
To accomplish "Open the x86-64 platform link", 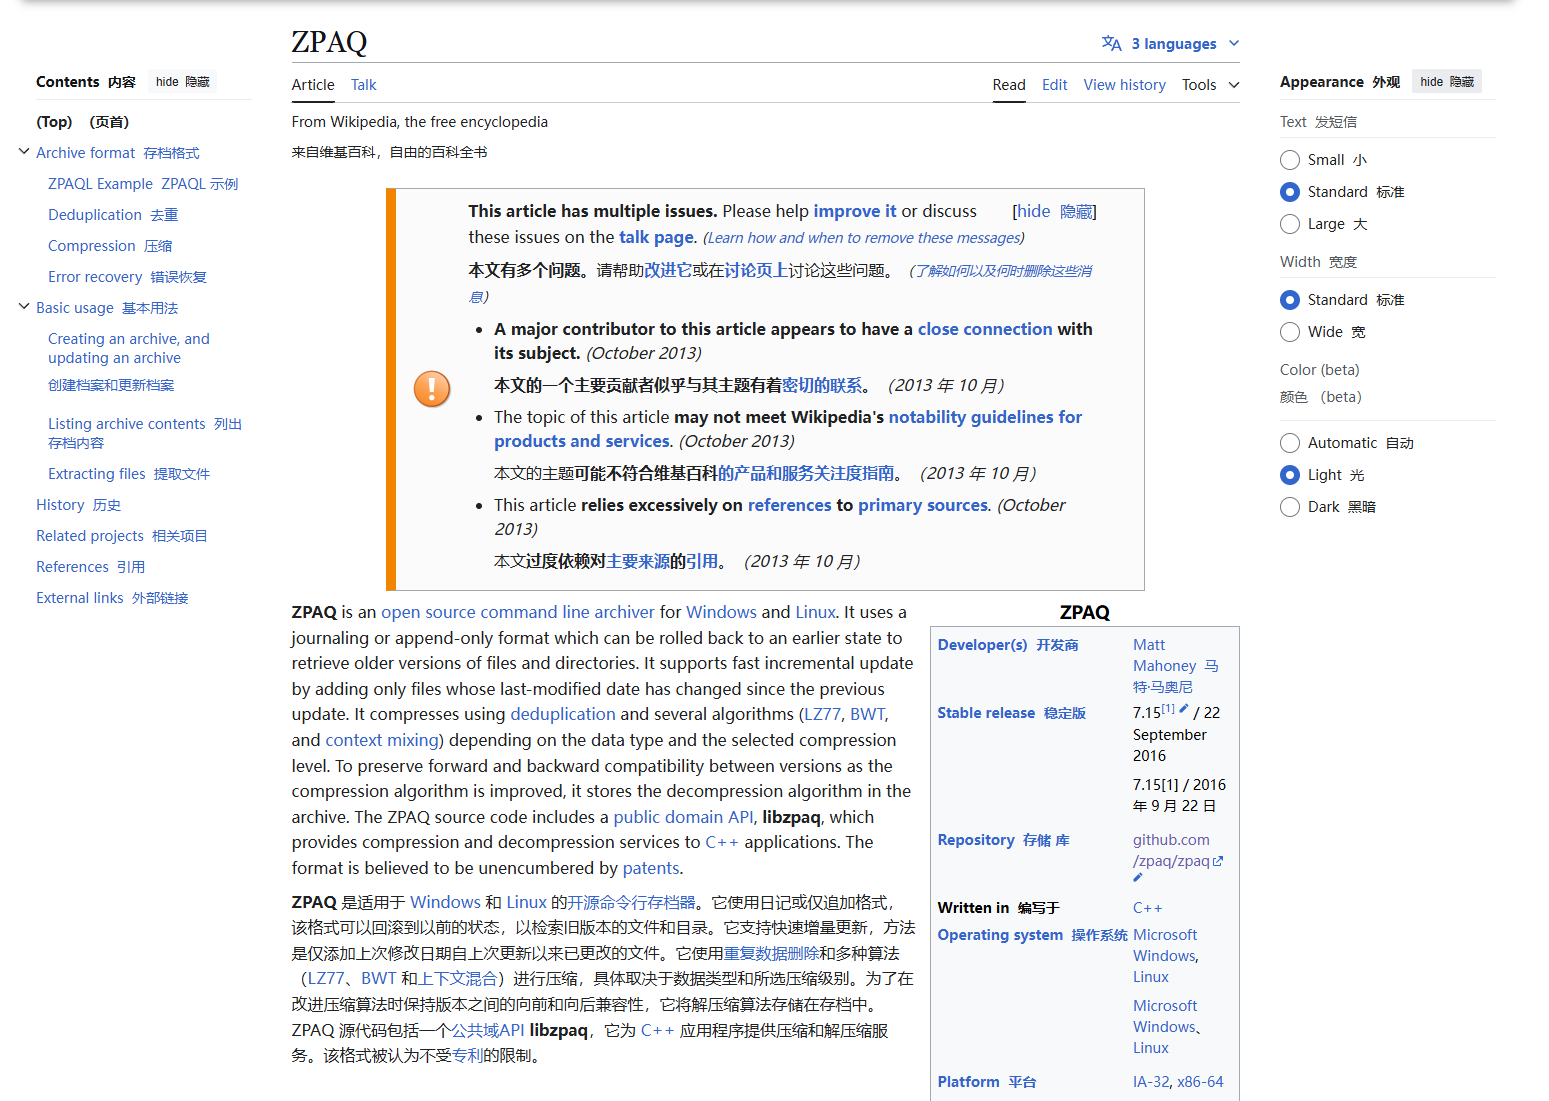I will [1200, 1082].
